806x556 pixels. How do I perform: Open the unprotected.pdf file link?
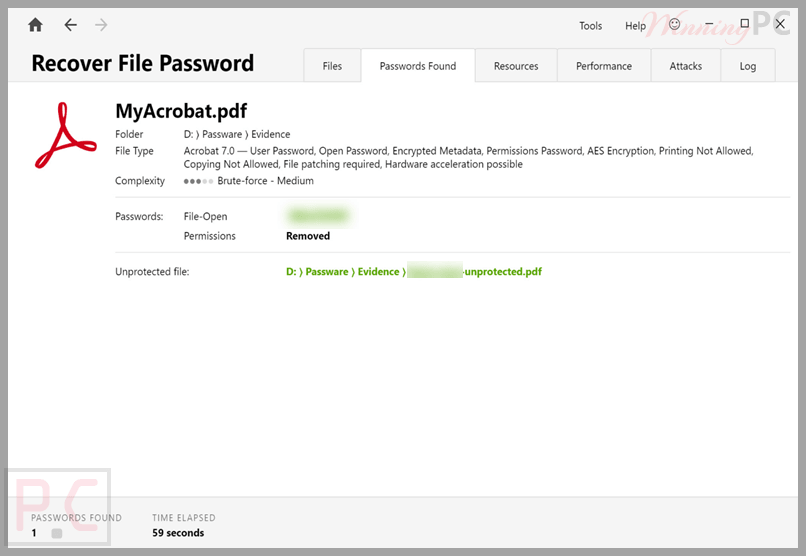pyautogui.click(x=414, y=271)
